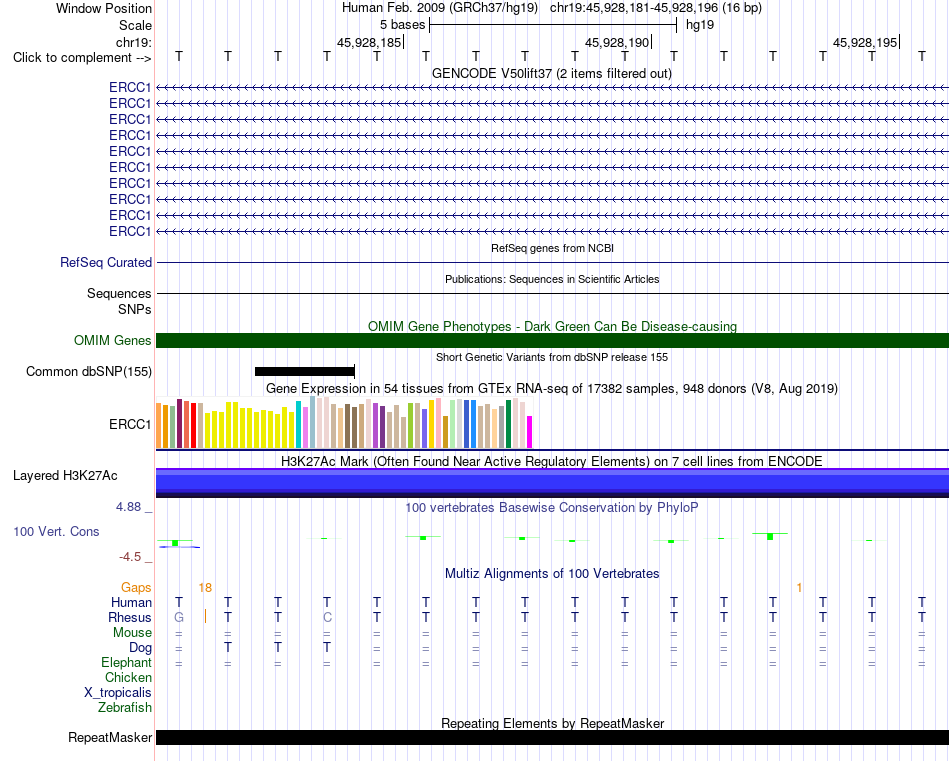Open Repeating Elements by RepeatMasker title
Screen dimensions: 950x761
pos(552,723)
